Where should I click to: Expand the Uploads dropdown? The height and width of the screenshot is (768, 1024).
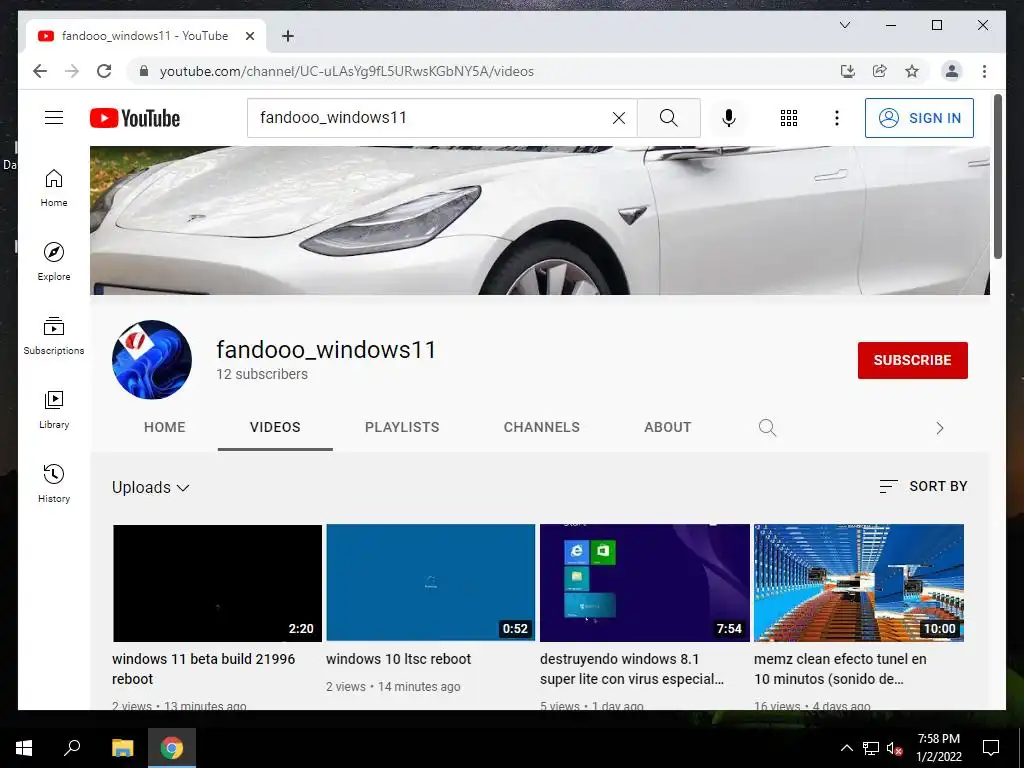(151, 488)
